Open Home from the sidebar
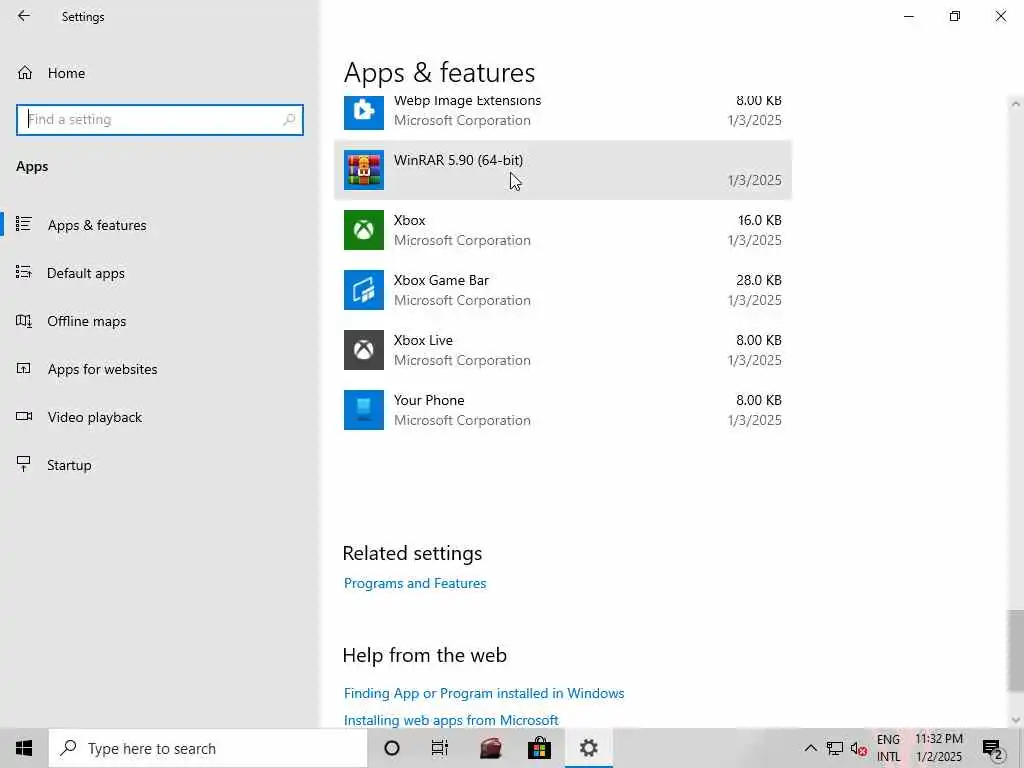 (x=66, y=73)
